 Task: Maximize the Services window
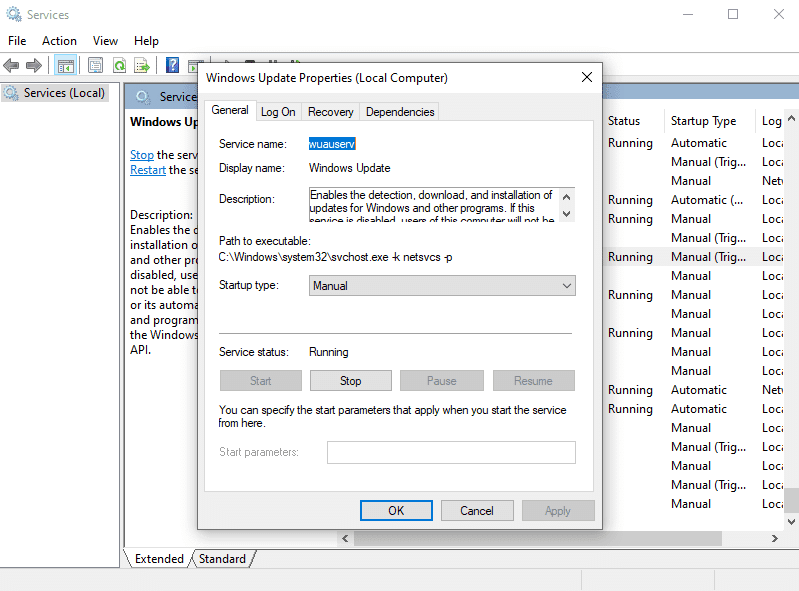tap(733, 14)
